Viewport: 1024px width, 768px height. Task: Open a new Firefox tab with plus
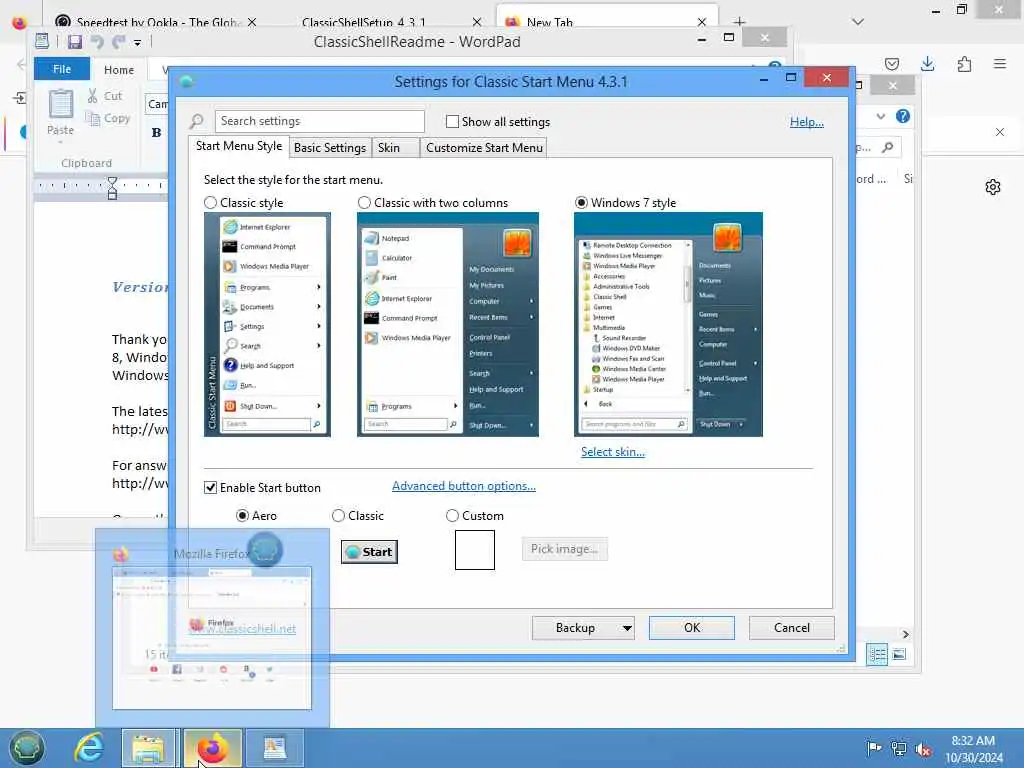tap(739, 22)
